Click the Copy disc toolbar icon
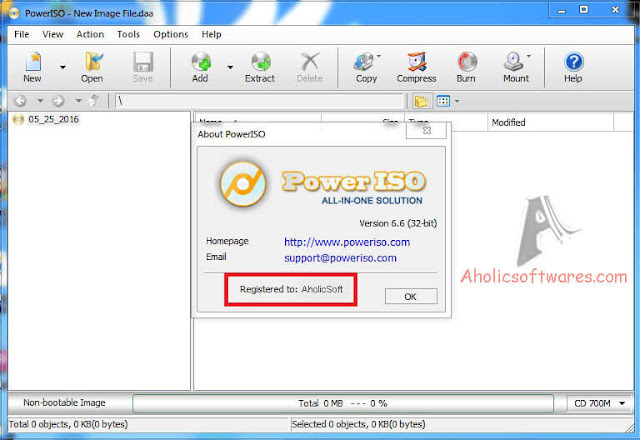The image size is (640, 440). (366, 67)
